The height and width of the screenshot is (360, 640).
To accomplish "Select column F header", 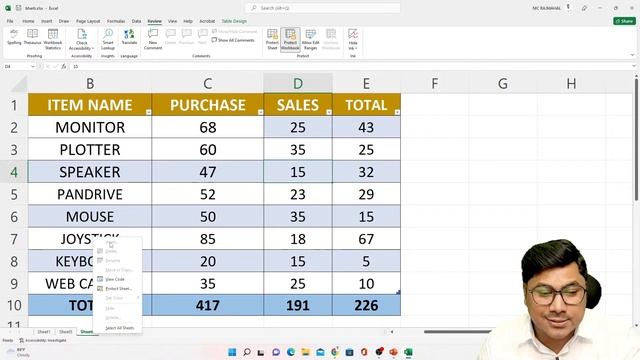I will pyautogui.click(x=435, y=83).
